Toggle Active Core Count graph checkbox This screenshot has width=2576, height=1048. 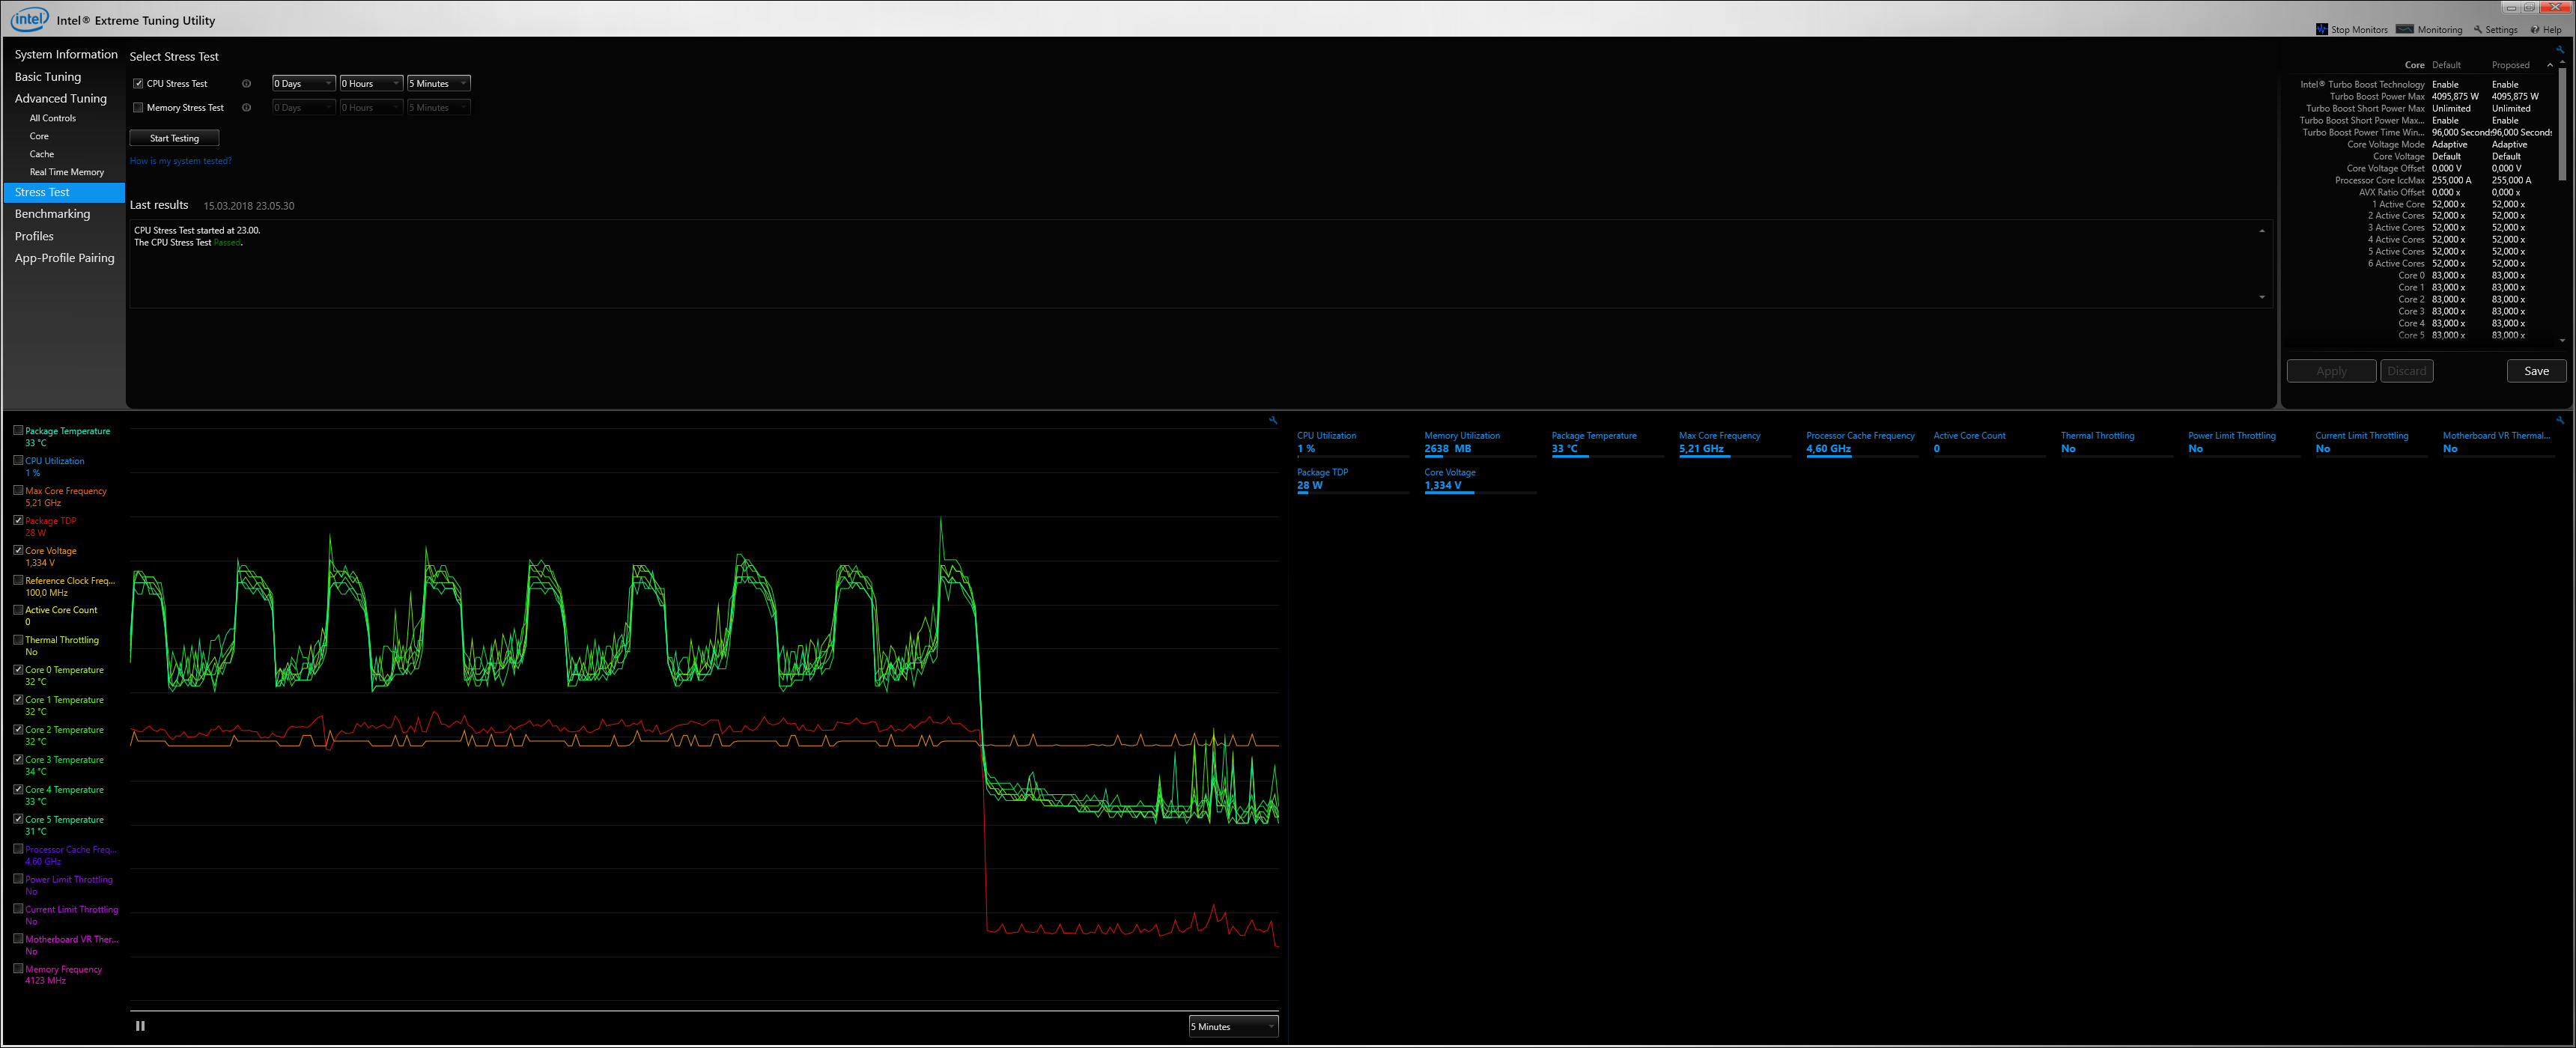[x=18, y=609]
